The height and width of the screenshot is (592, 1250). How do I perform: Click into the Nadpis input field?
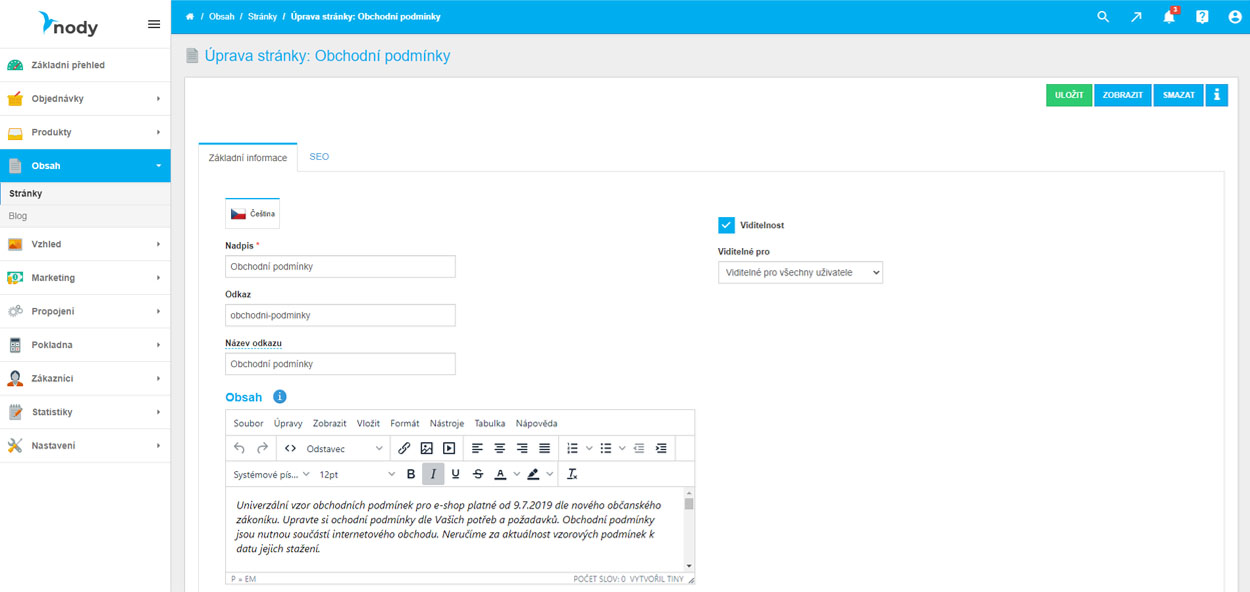[x=340, y=267]
